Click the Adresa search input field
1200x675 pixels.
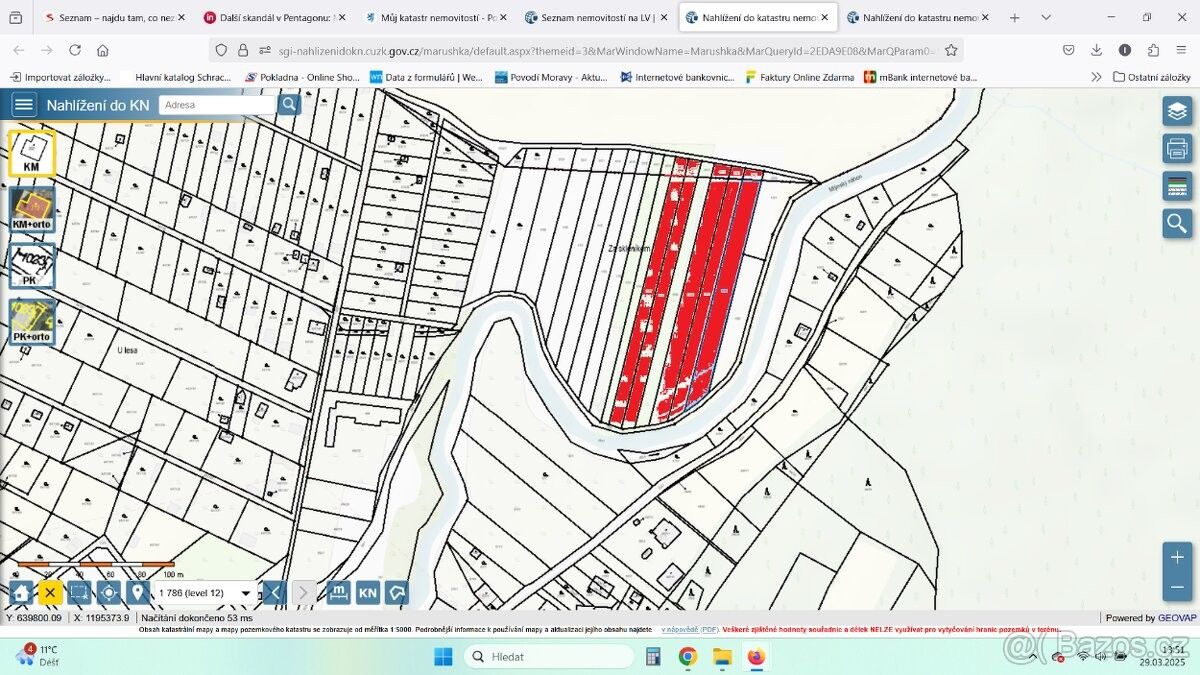click(x=215, y=104)
